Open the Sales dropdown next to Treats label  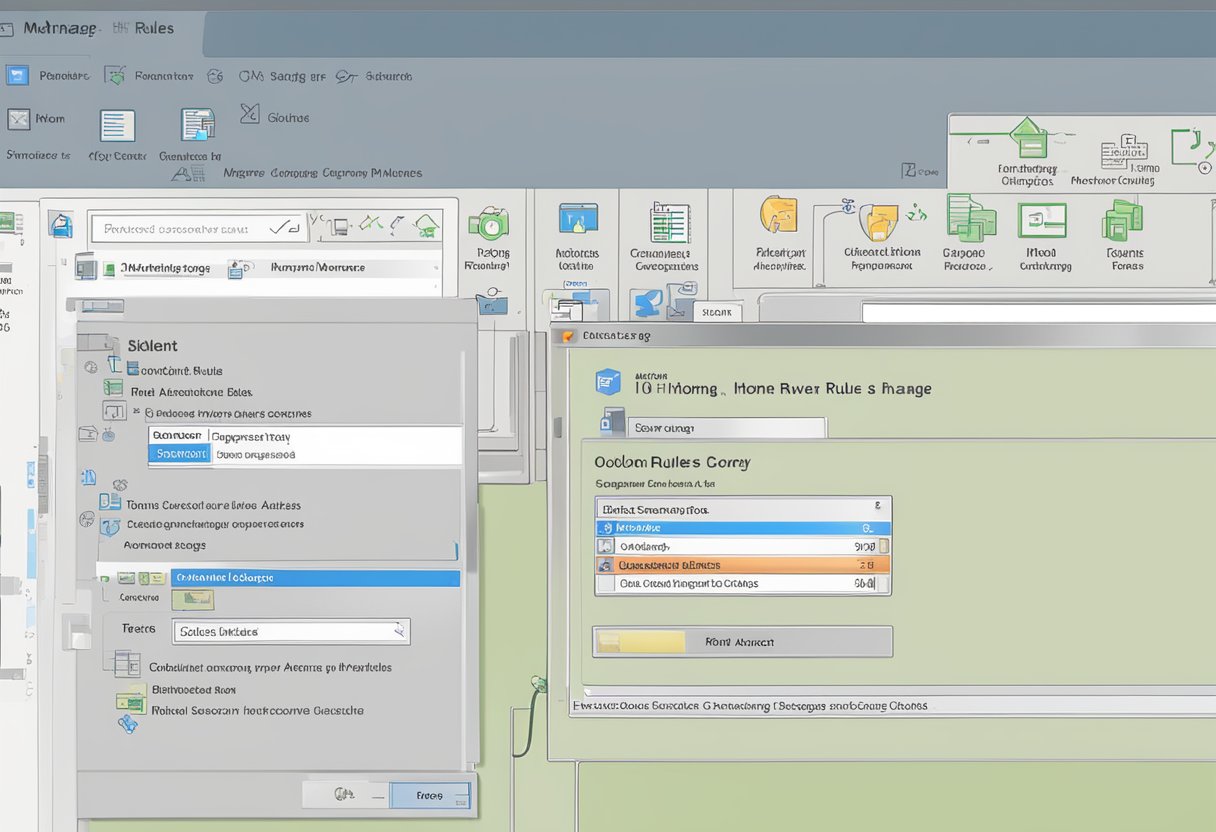tap(290, 631)
